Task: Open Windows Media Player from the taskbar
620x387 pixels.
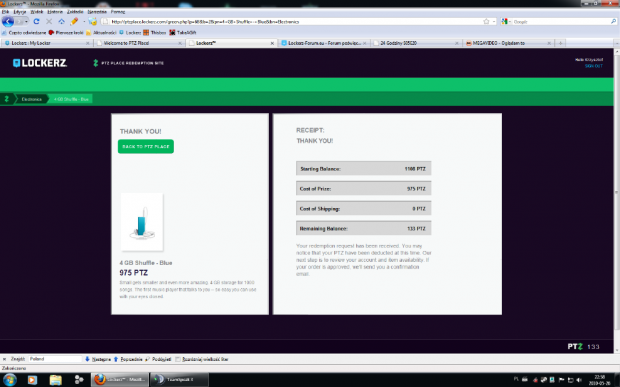Action: click(x=32, y=380)
